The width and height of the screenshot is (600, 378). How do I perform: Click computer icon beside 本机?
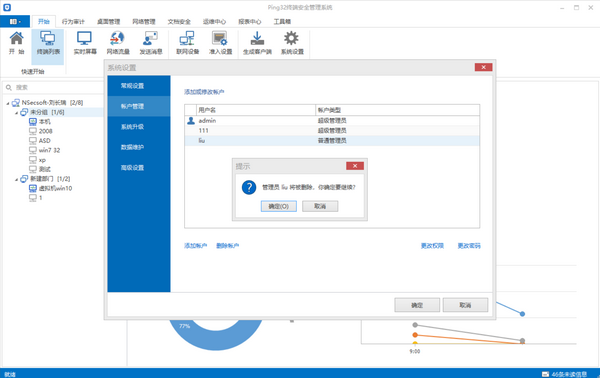point(33,122)
